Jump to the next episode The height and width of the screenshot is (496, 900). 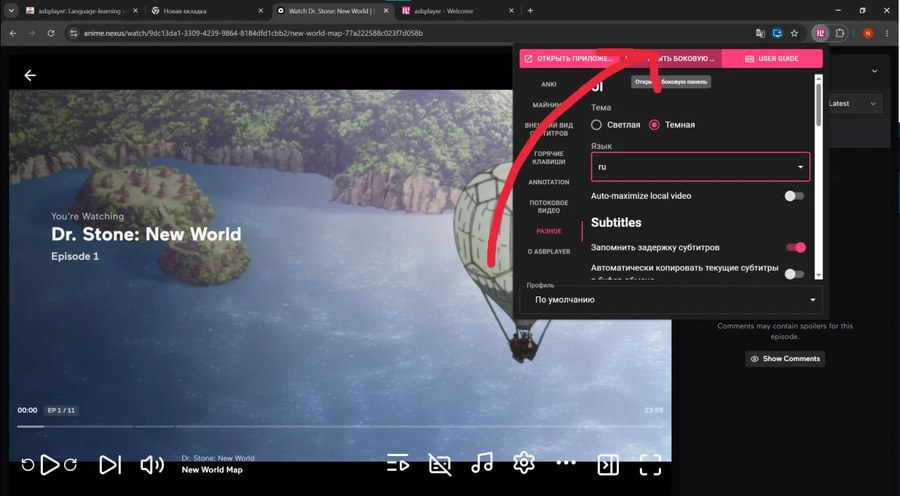pyautogui.click(x=110, y=464)
